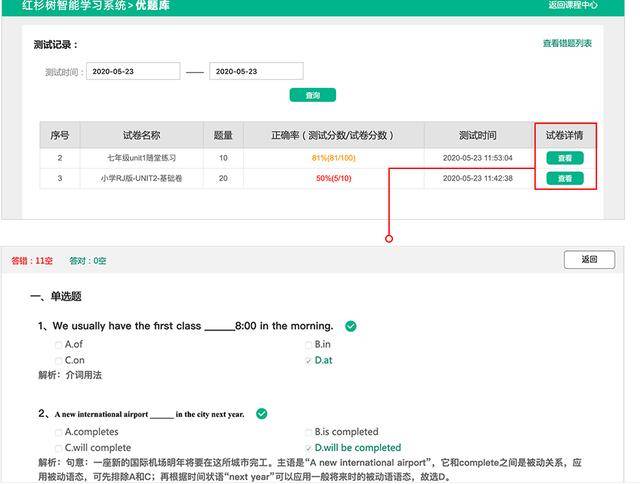View details of 七年级unit1随堂练习 test

point(565,158)
